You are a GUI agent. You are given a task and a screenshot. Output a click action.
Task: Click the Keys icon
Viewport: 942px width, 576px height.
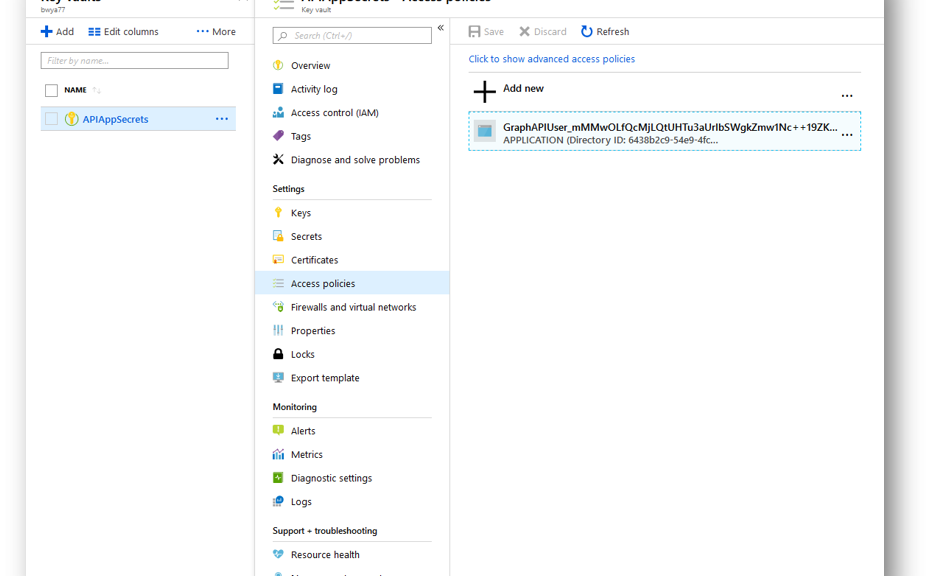coord(278,212)
